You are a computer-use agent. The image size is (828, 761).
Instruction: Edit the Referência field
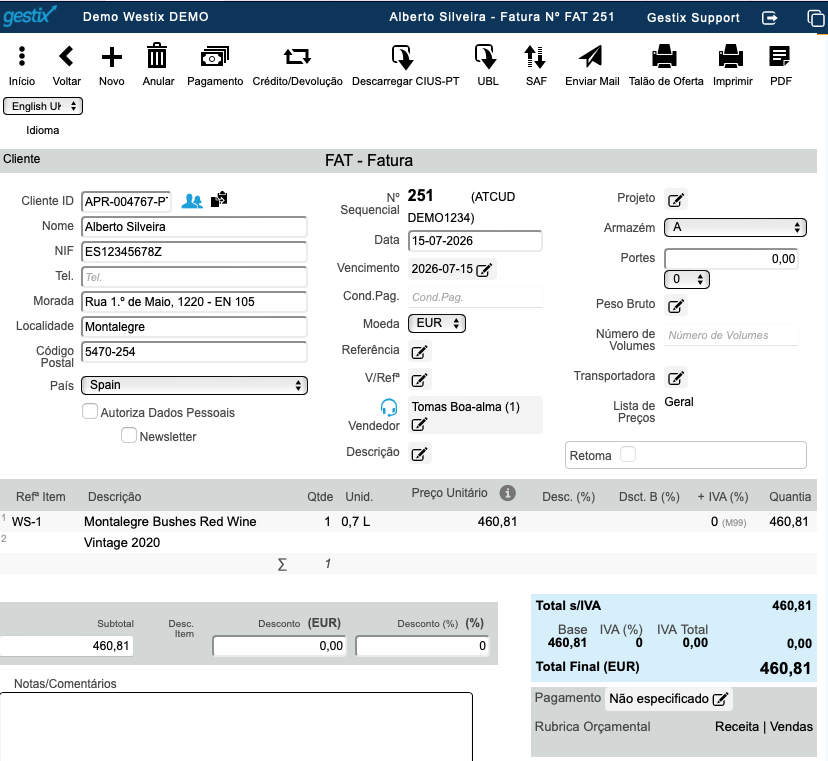pyautogui.click(x=419, y=352)
